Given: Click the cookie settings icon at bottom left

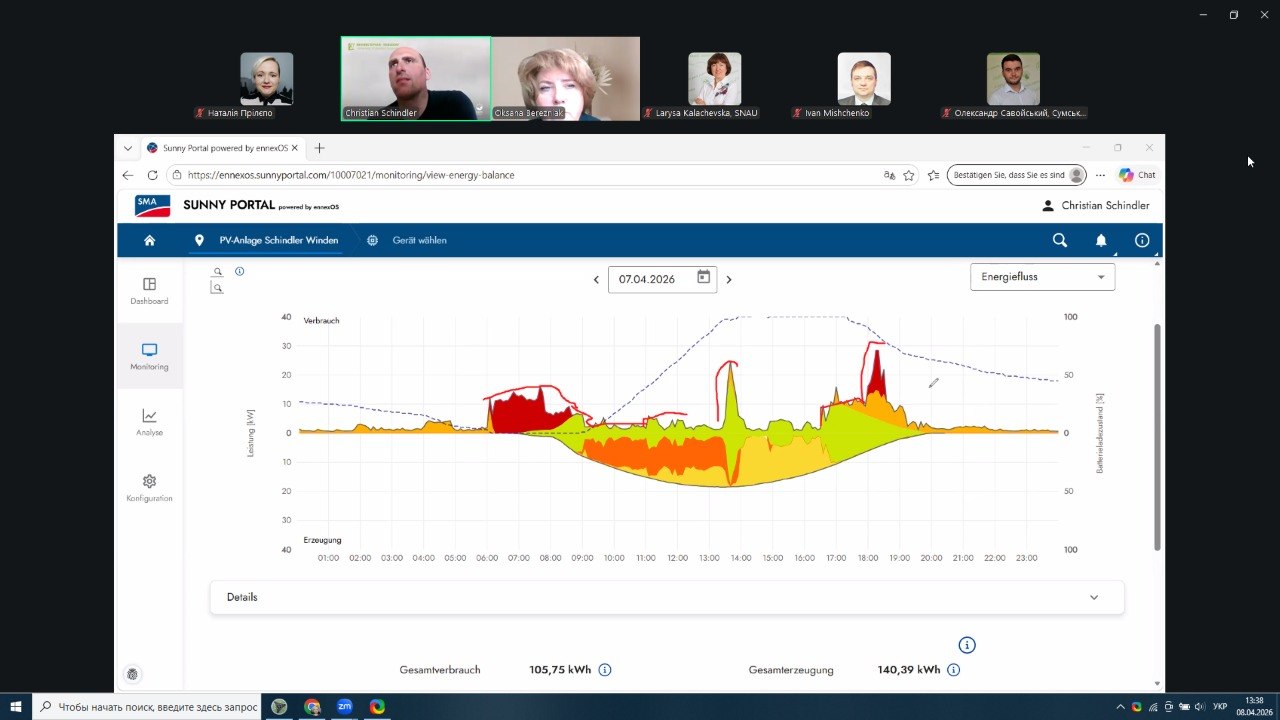Looking at the screenshot, I should coord(133,674).
